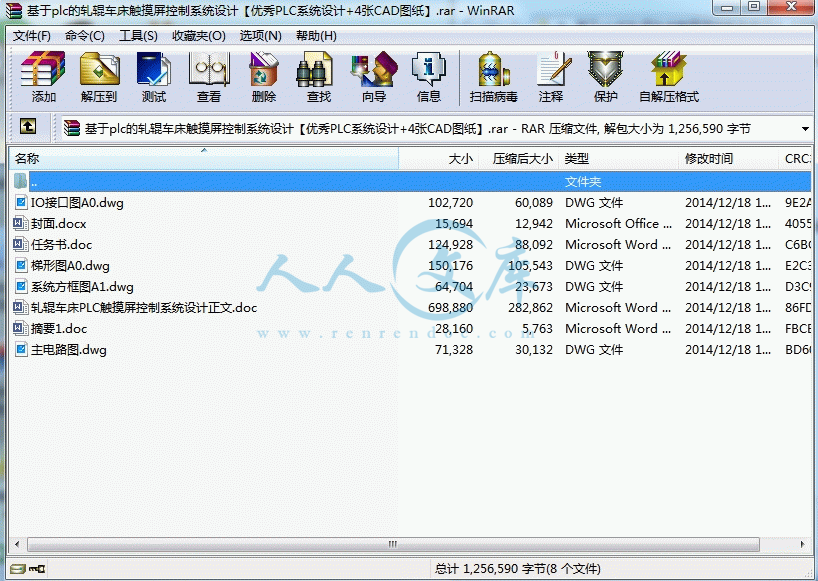Select the 摘要1.doc file name
This screenshot has width=818, height=581.
[x=59, y=329]
